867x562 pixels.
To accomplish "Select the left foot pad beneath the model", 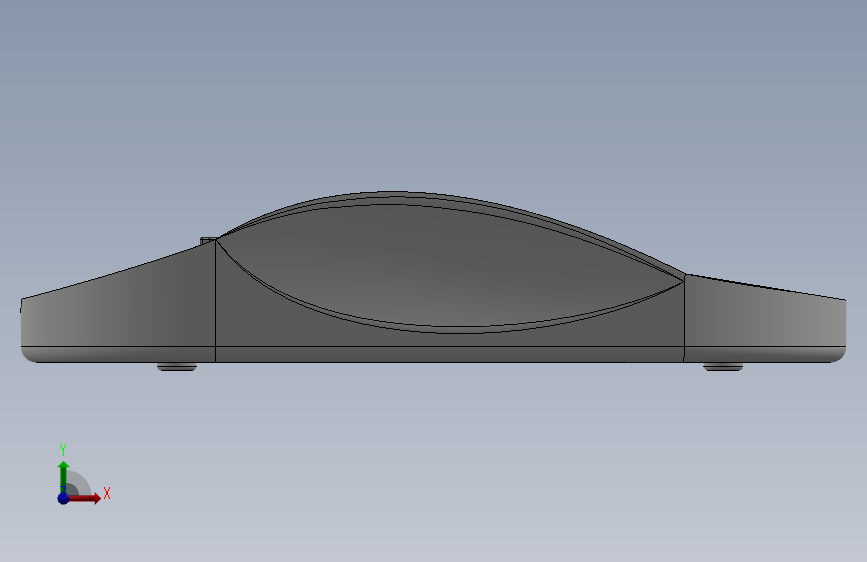I will [177, 367].
